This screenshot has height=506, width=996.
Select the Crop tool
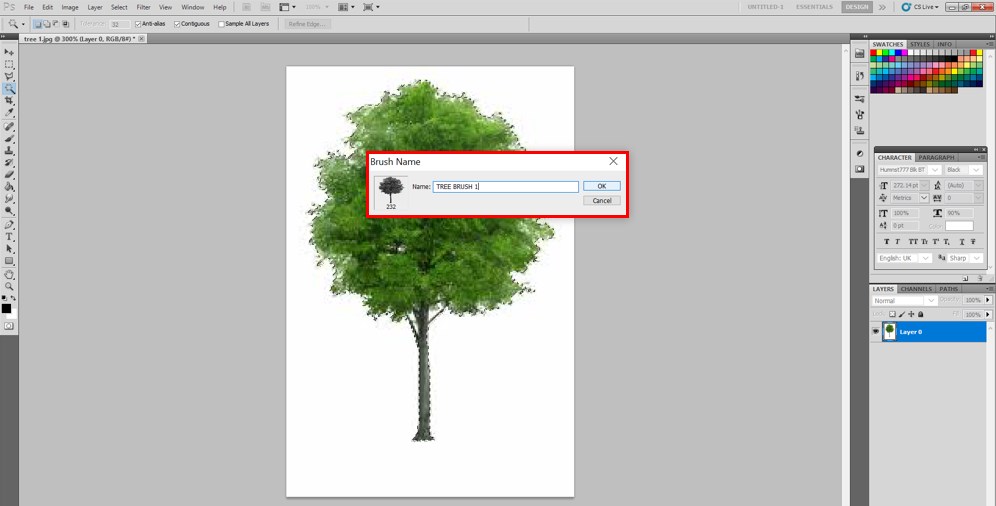point(9,100)
